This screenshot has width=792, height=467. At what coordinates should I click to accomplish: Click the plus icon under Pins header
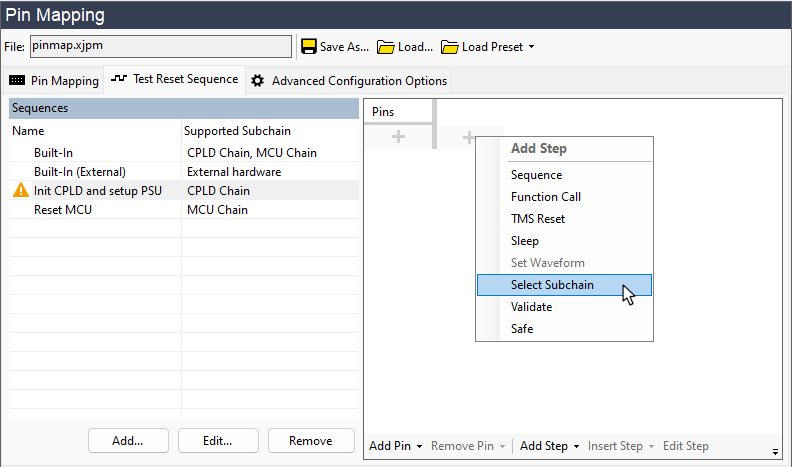tap(398, 137)
